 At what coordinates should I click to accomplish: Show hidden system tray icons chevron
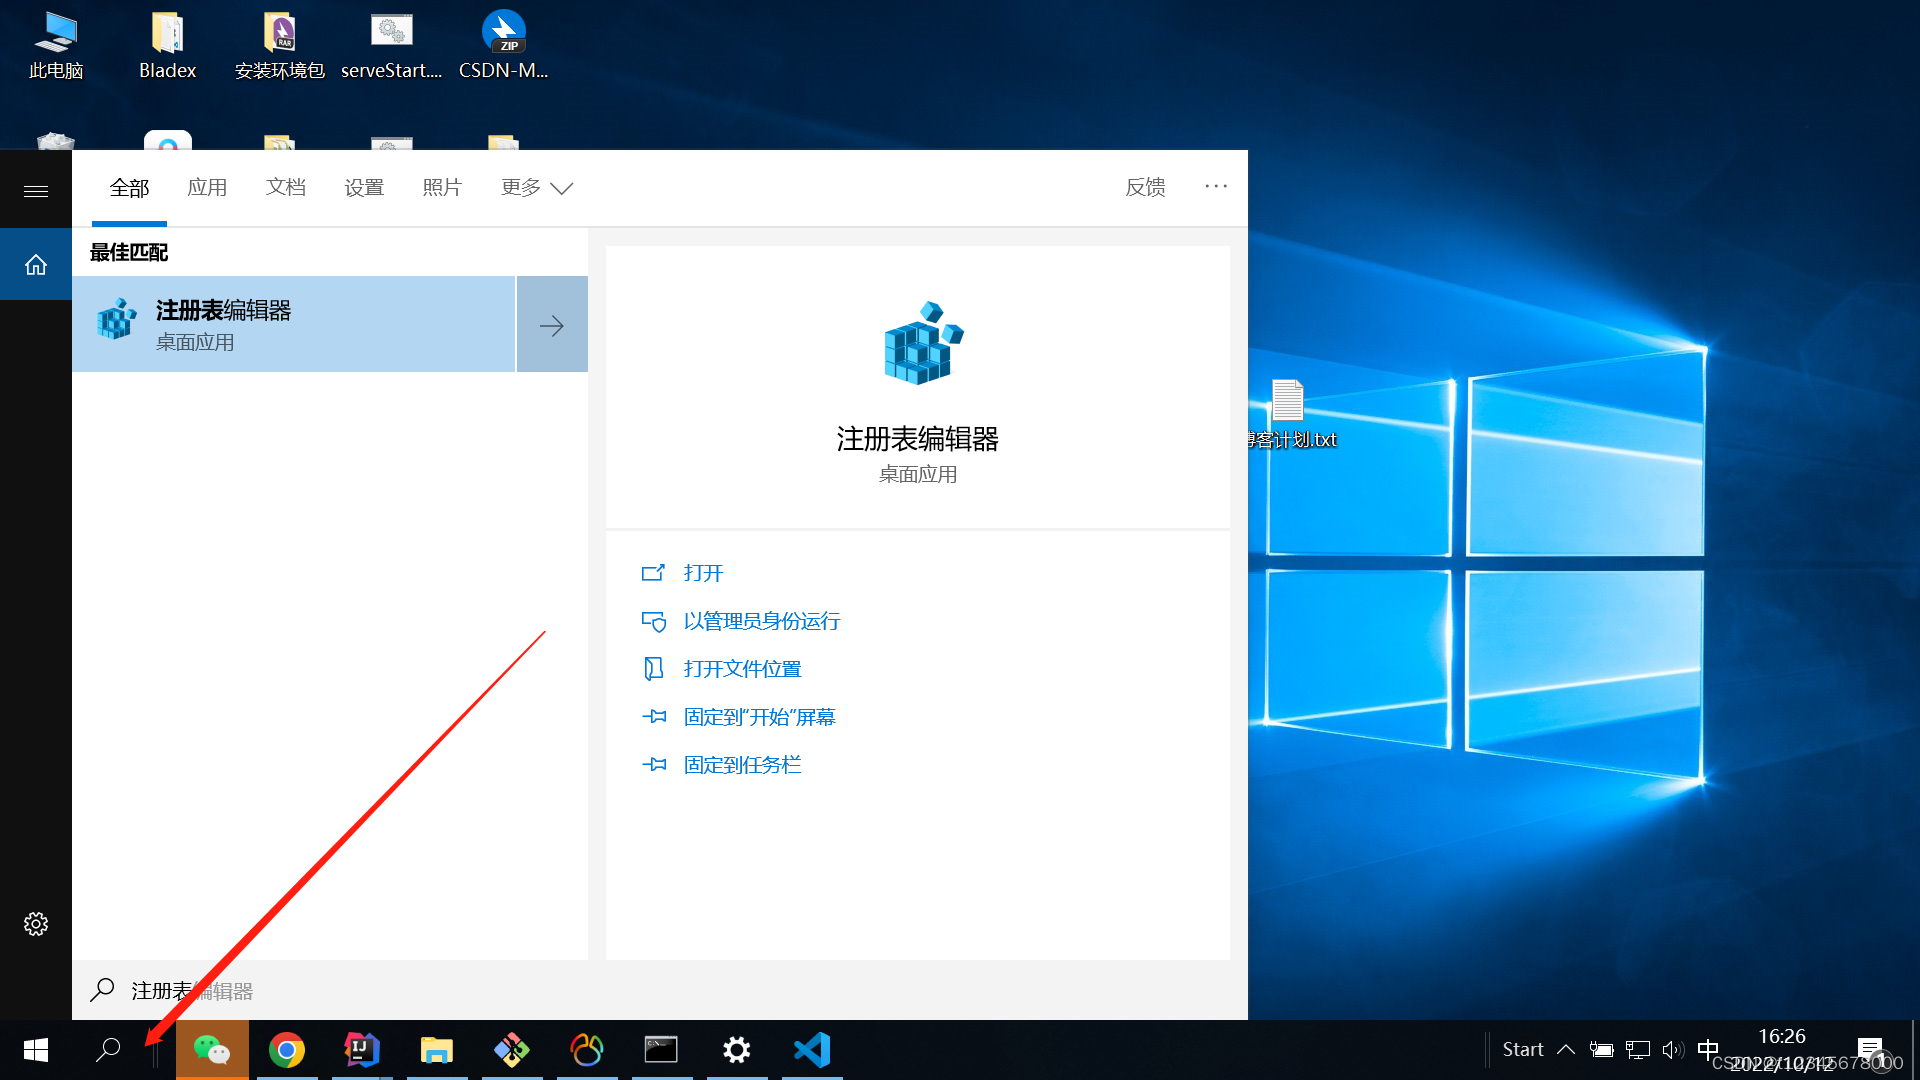(x=1566, y=1050)
